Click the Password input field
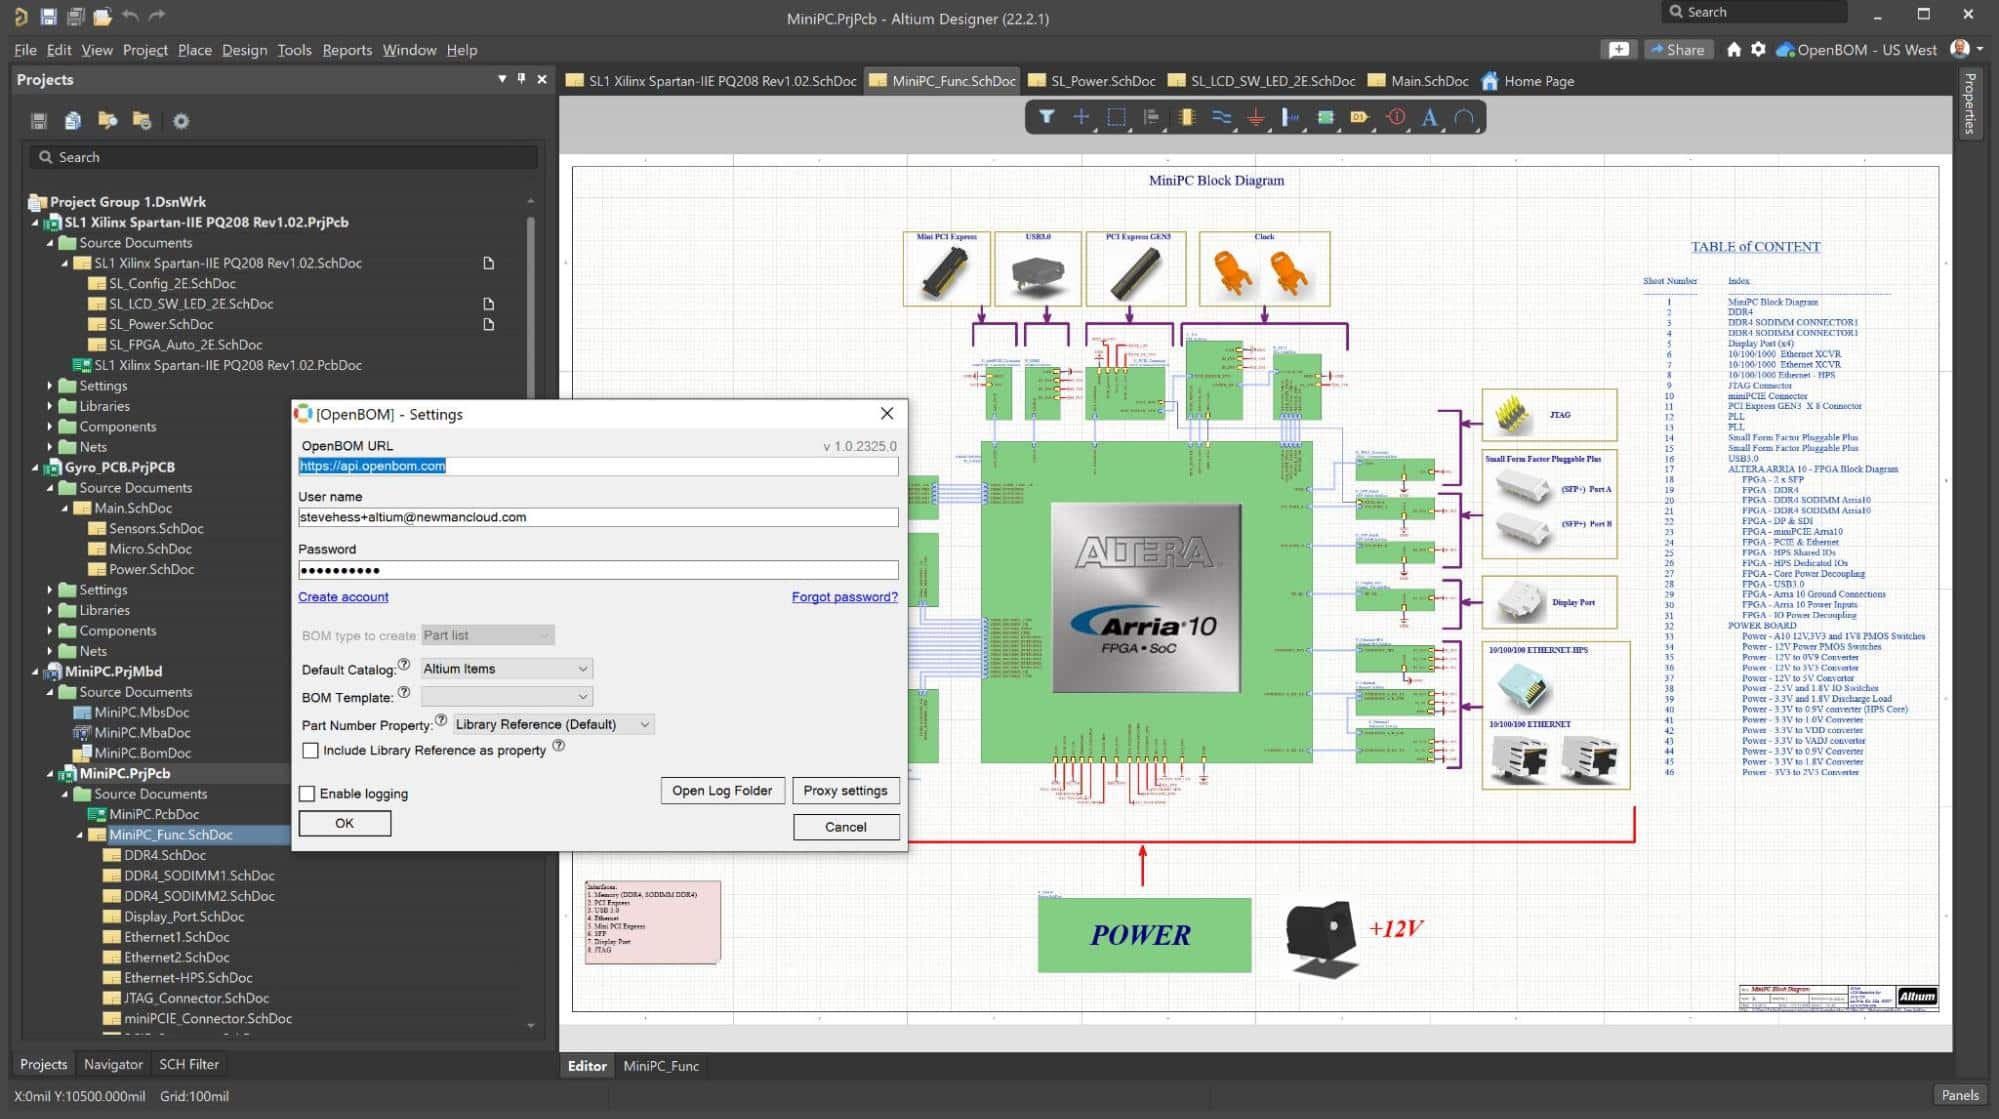The height and width of the screenshot is (1119, 1999). (x=598, y=570)
